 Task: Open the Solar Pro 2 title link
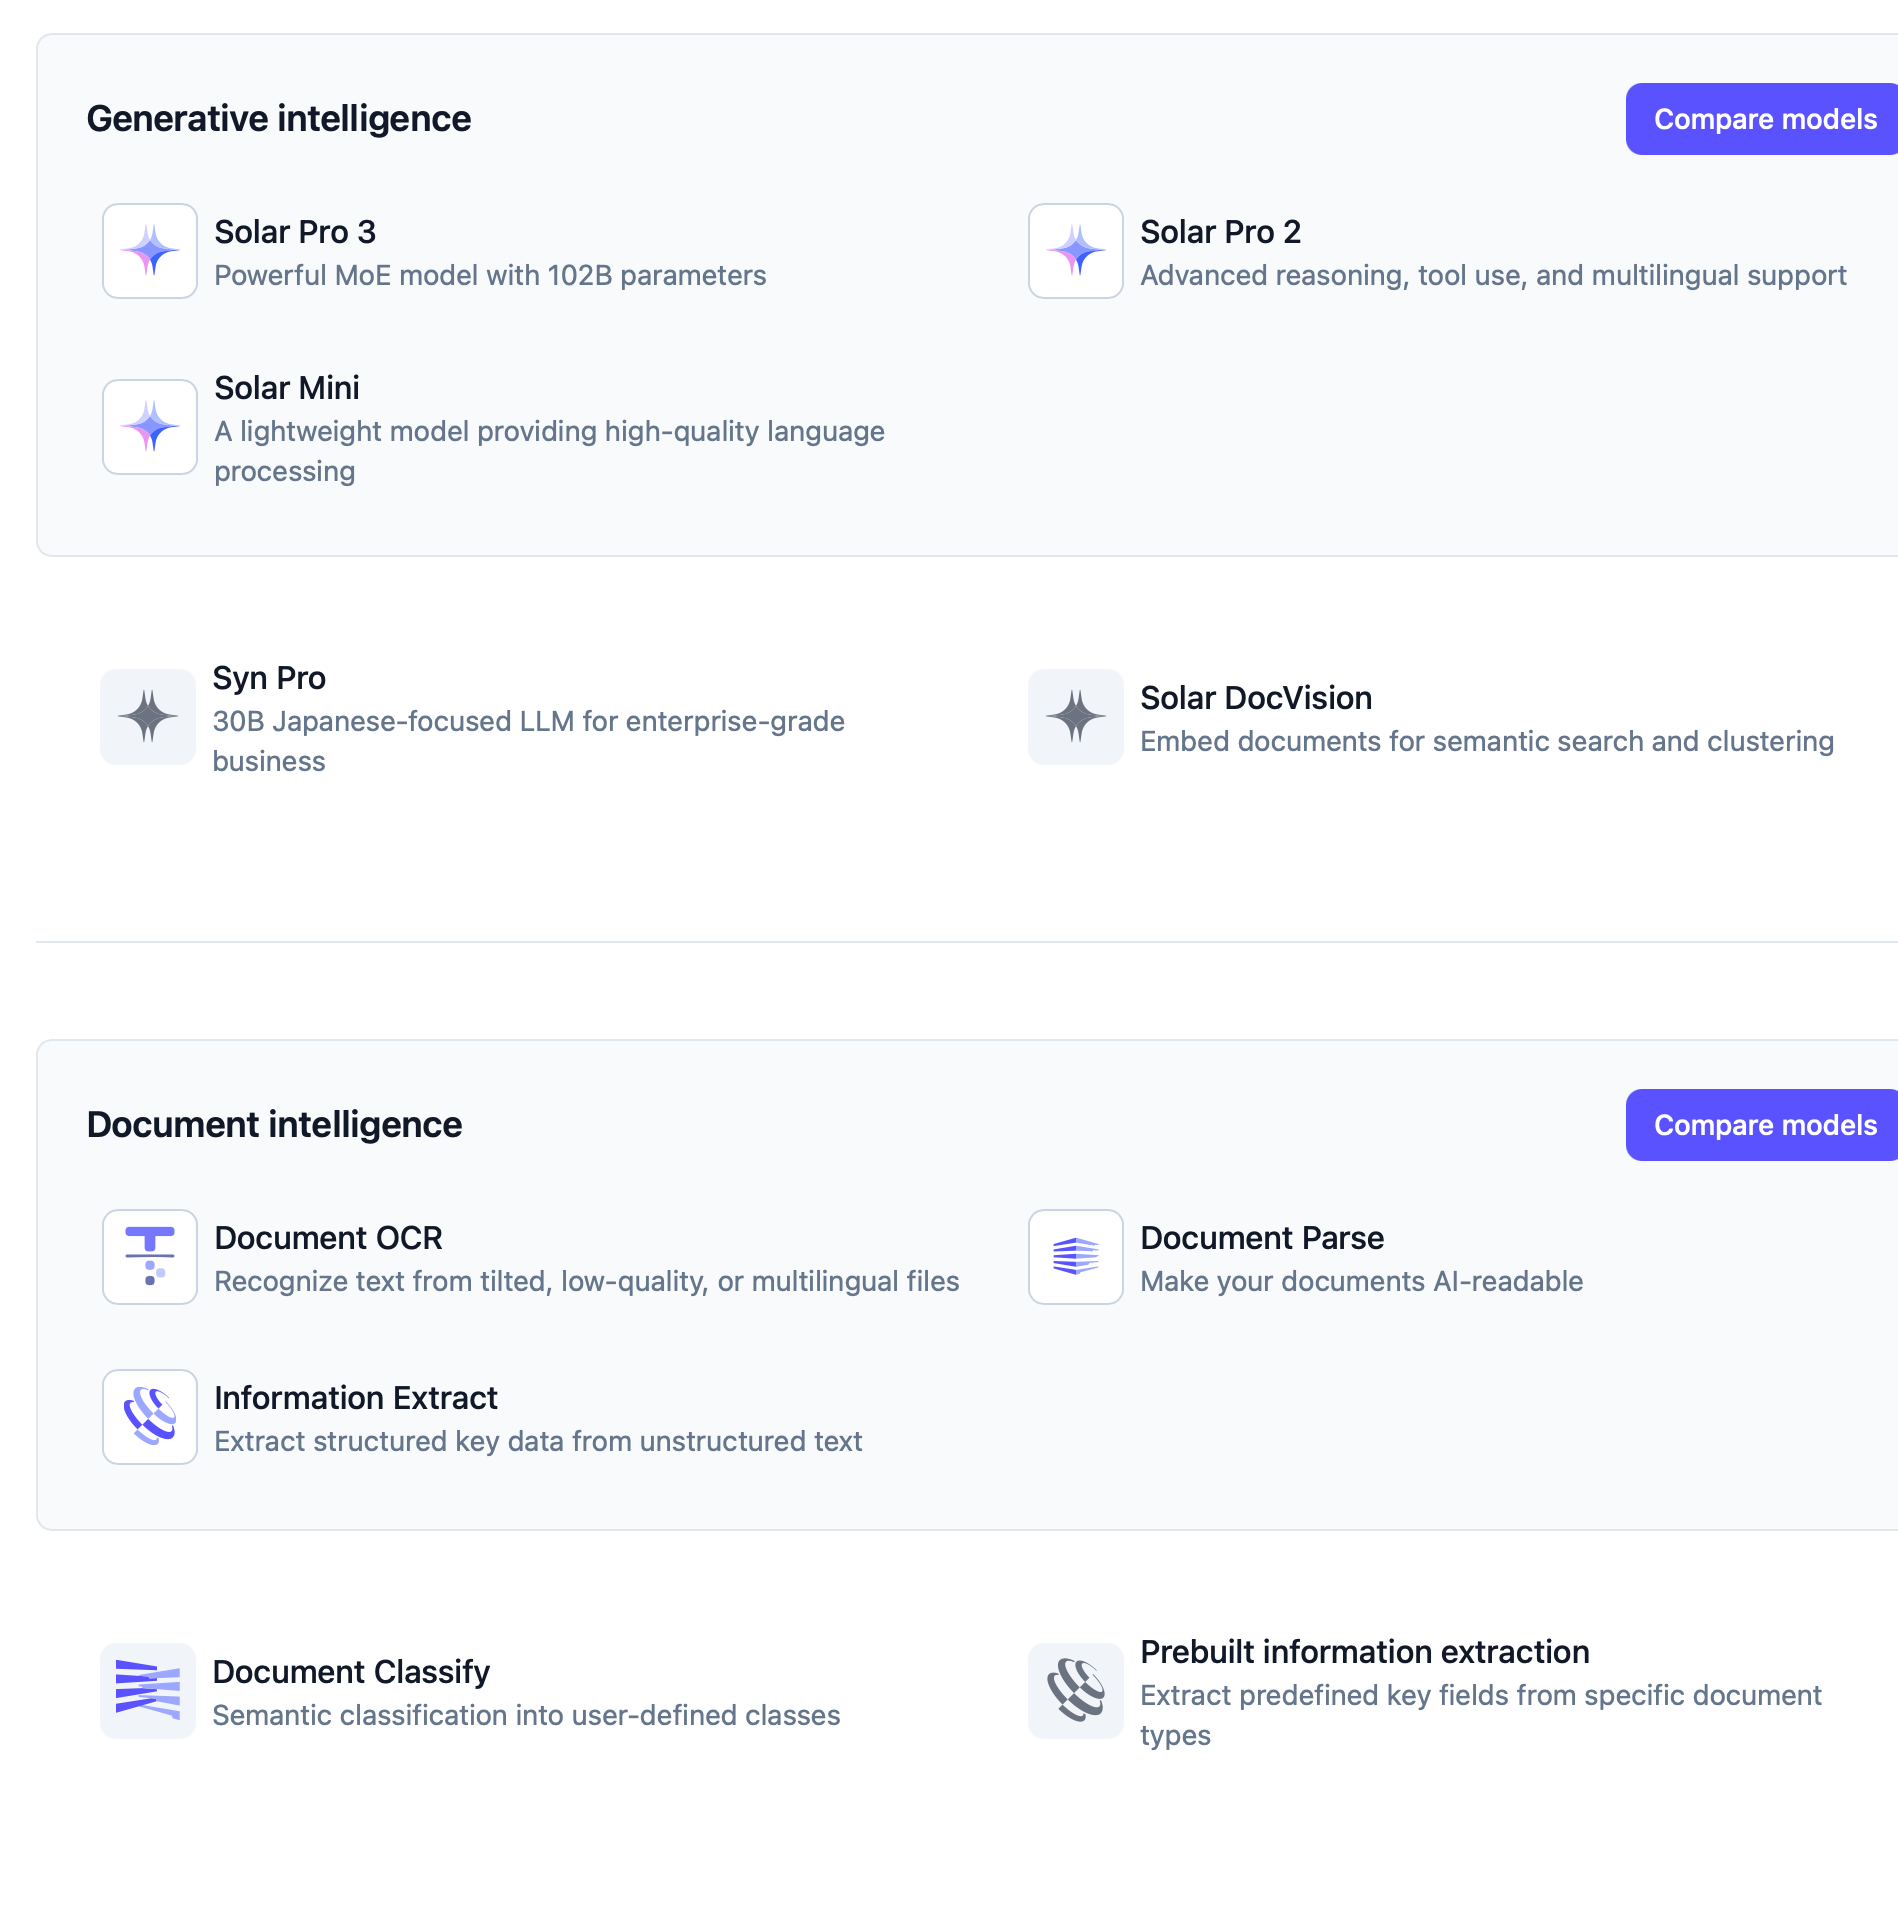click(x=1220, y=232)
